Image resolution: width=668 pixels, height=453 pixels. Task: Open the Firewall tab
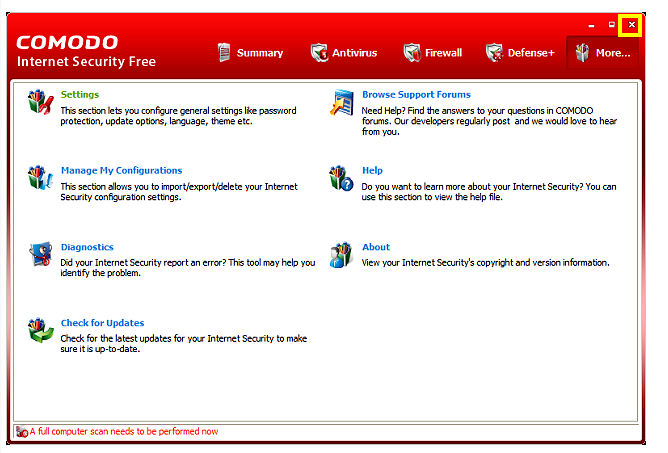(433, 53)
